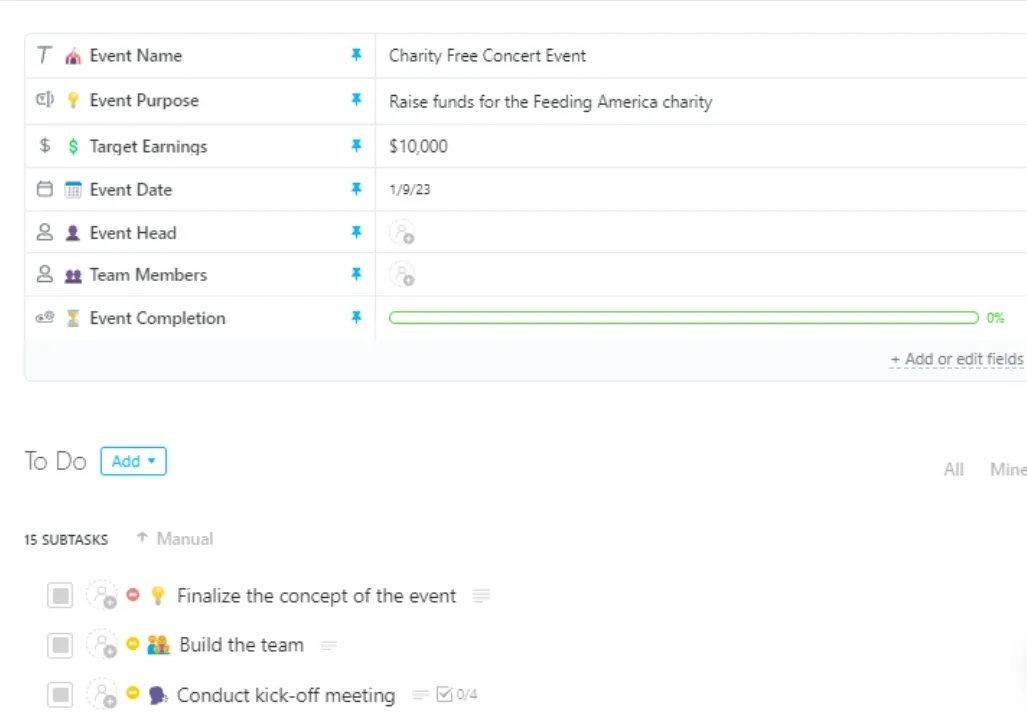This screenshot has width=1027, height=712.
Task: Change red priority flag on Finalize concept subtask
Action: pos(133,594)
